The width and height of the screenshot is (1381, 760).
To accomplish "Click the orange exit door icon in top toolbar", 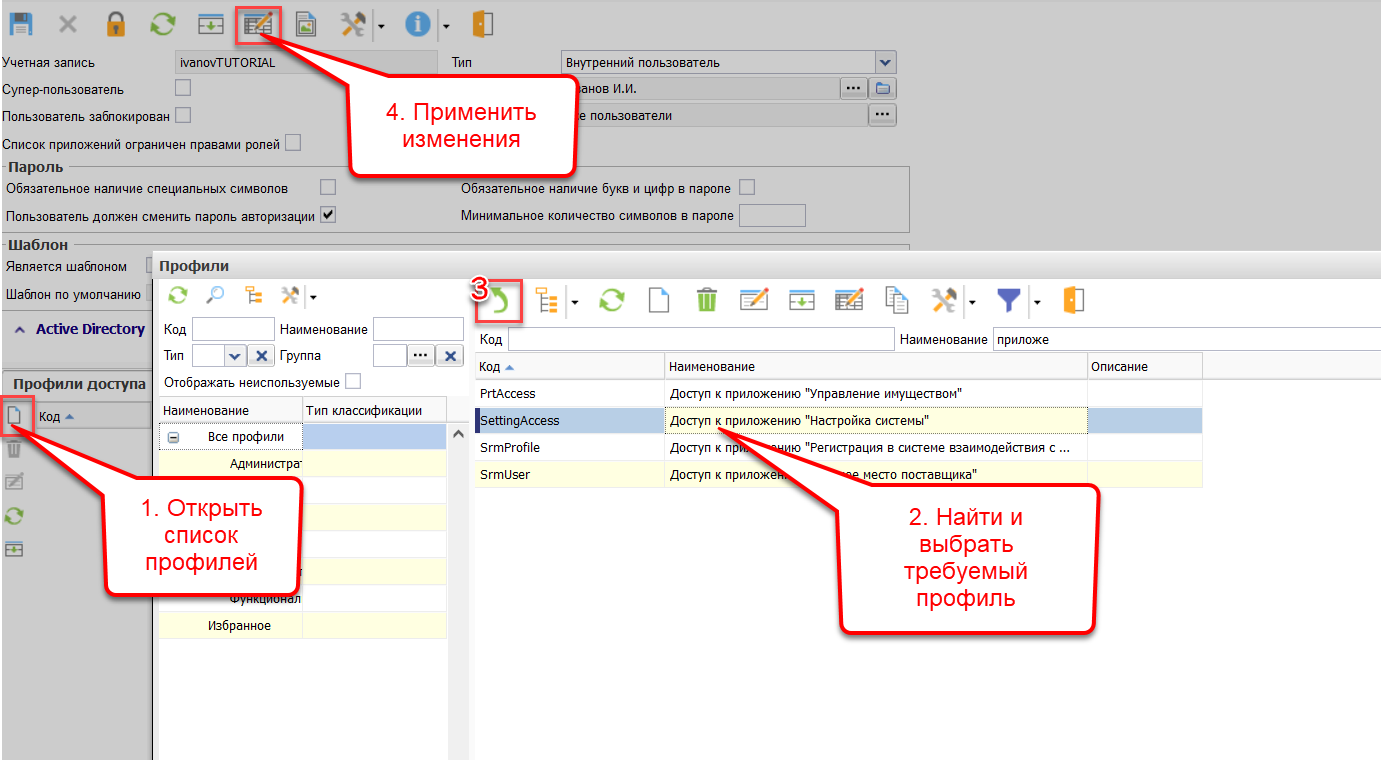I will click(x=483, y=24).
